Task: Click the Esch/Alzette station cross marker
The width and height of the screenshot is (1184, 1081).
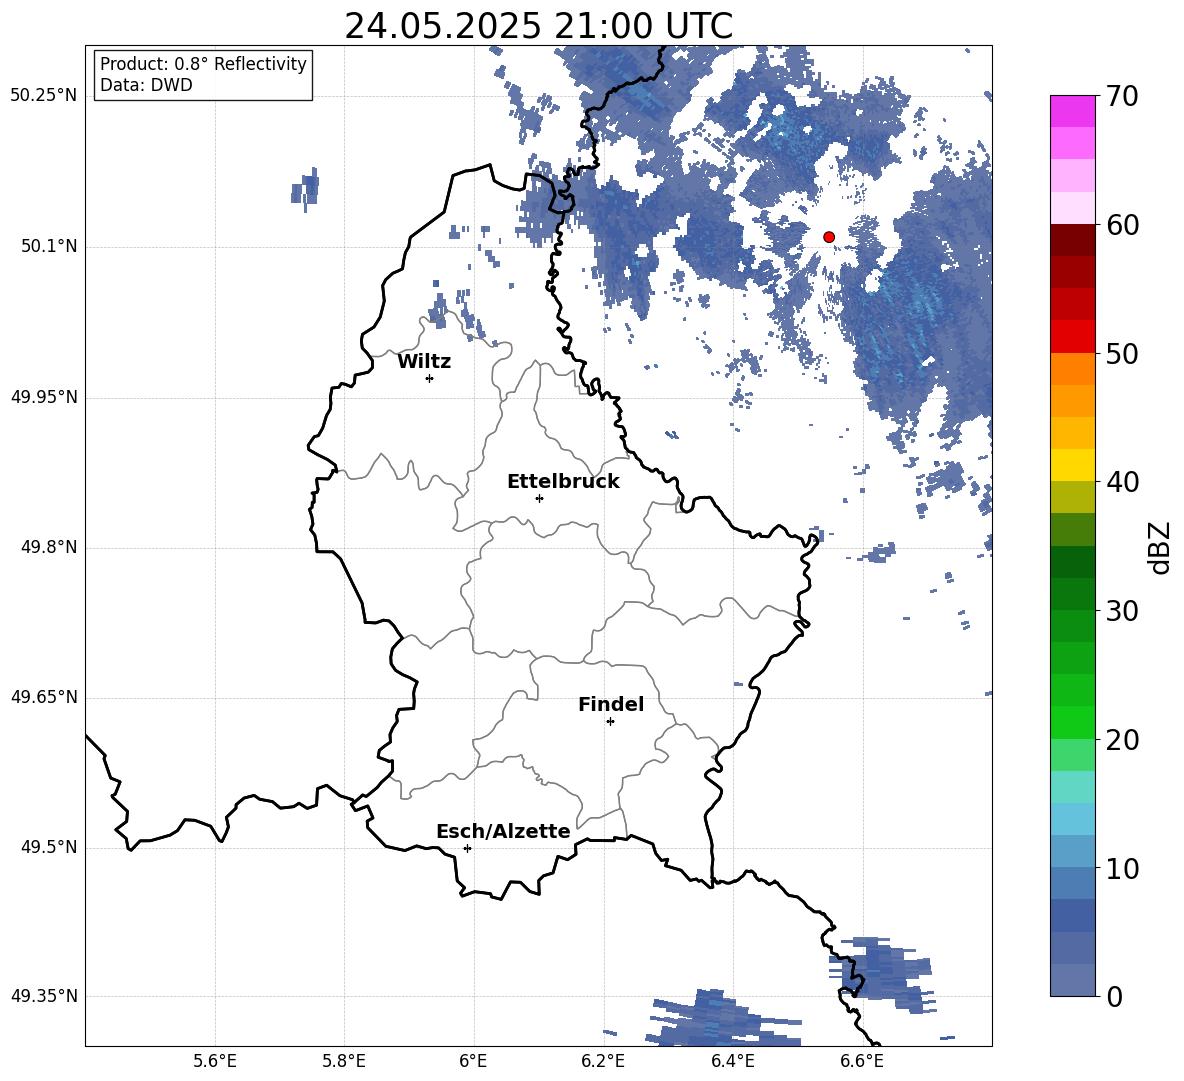Action: pyautogui.click(x=467, y=848)
